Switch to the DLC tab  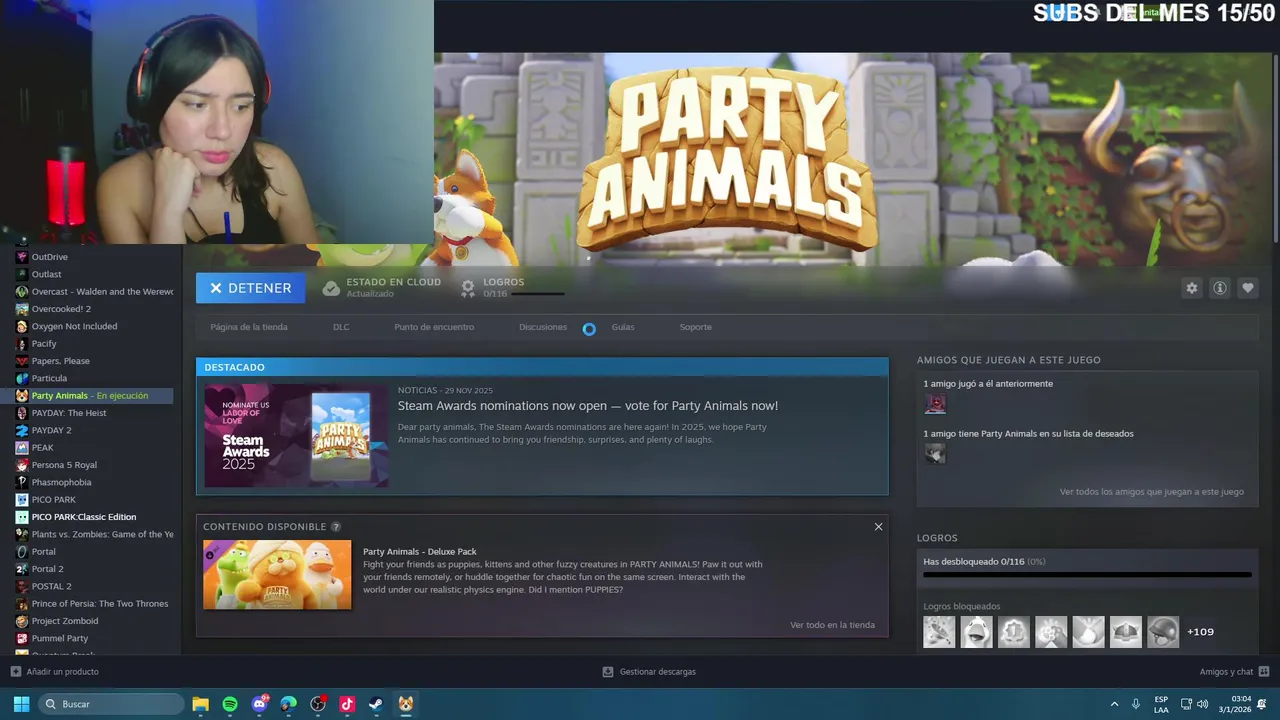coord(341,327)
